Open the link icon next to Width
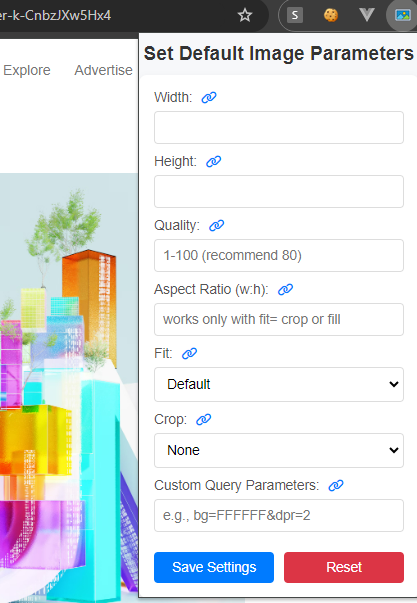417x603 pixels. click(x=209, y=97)
